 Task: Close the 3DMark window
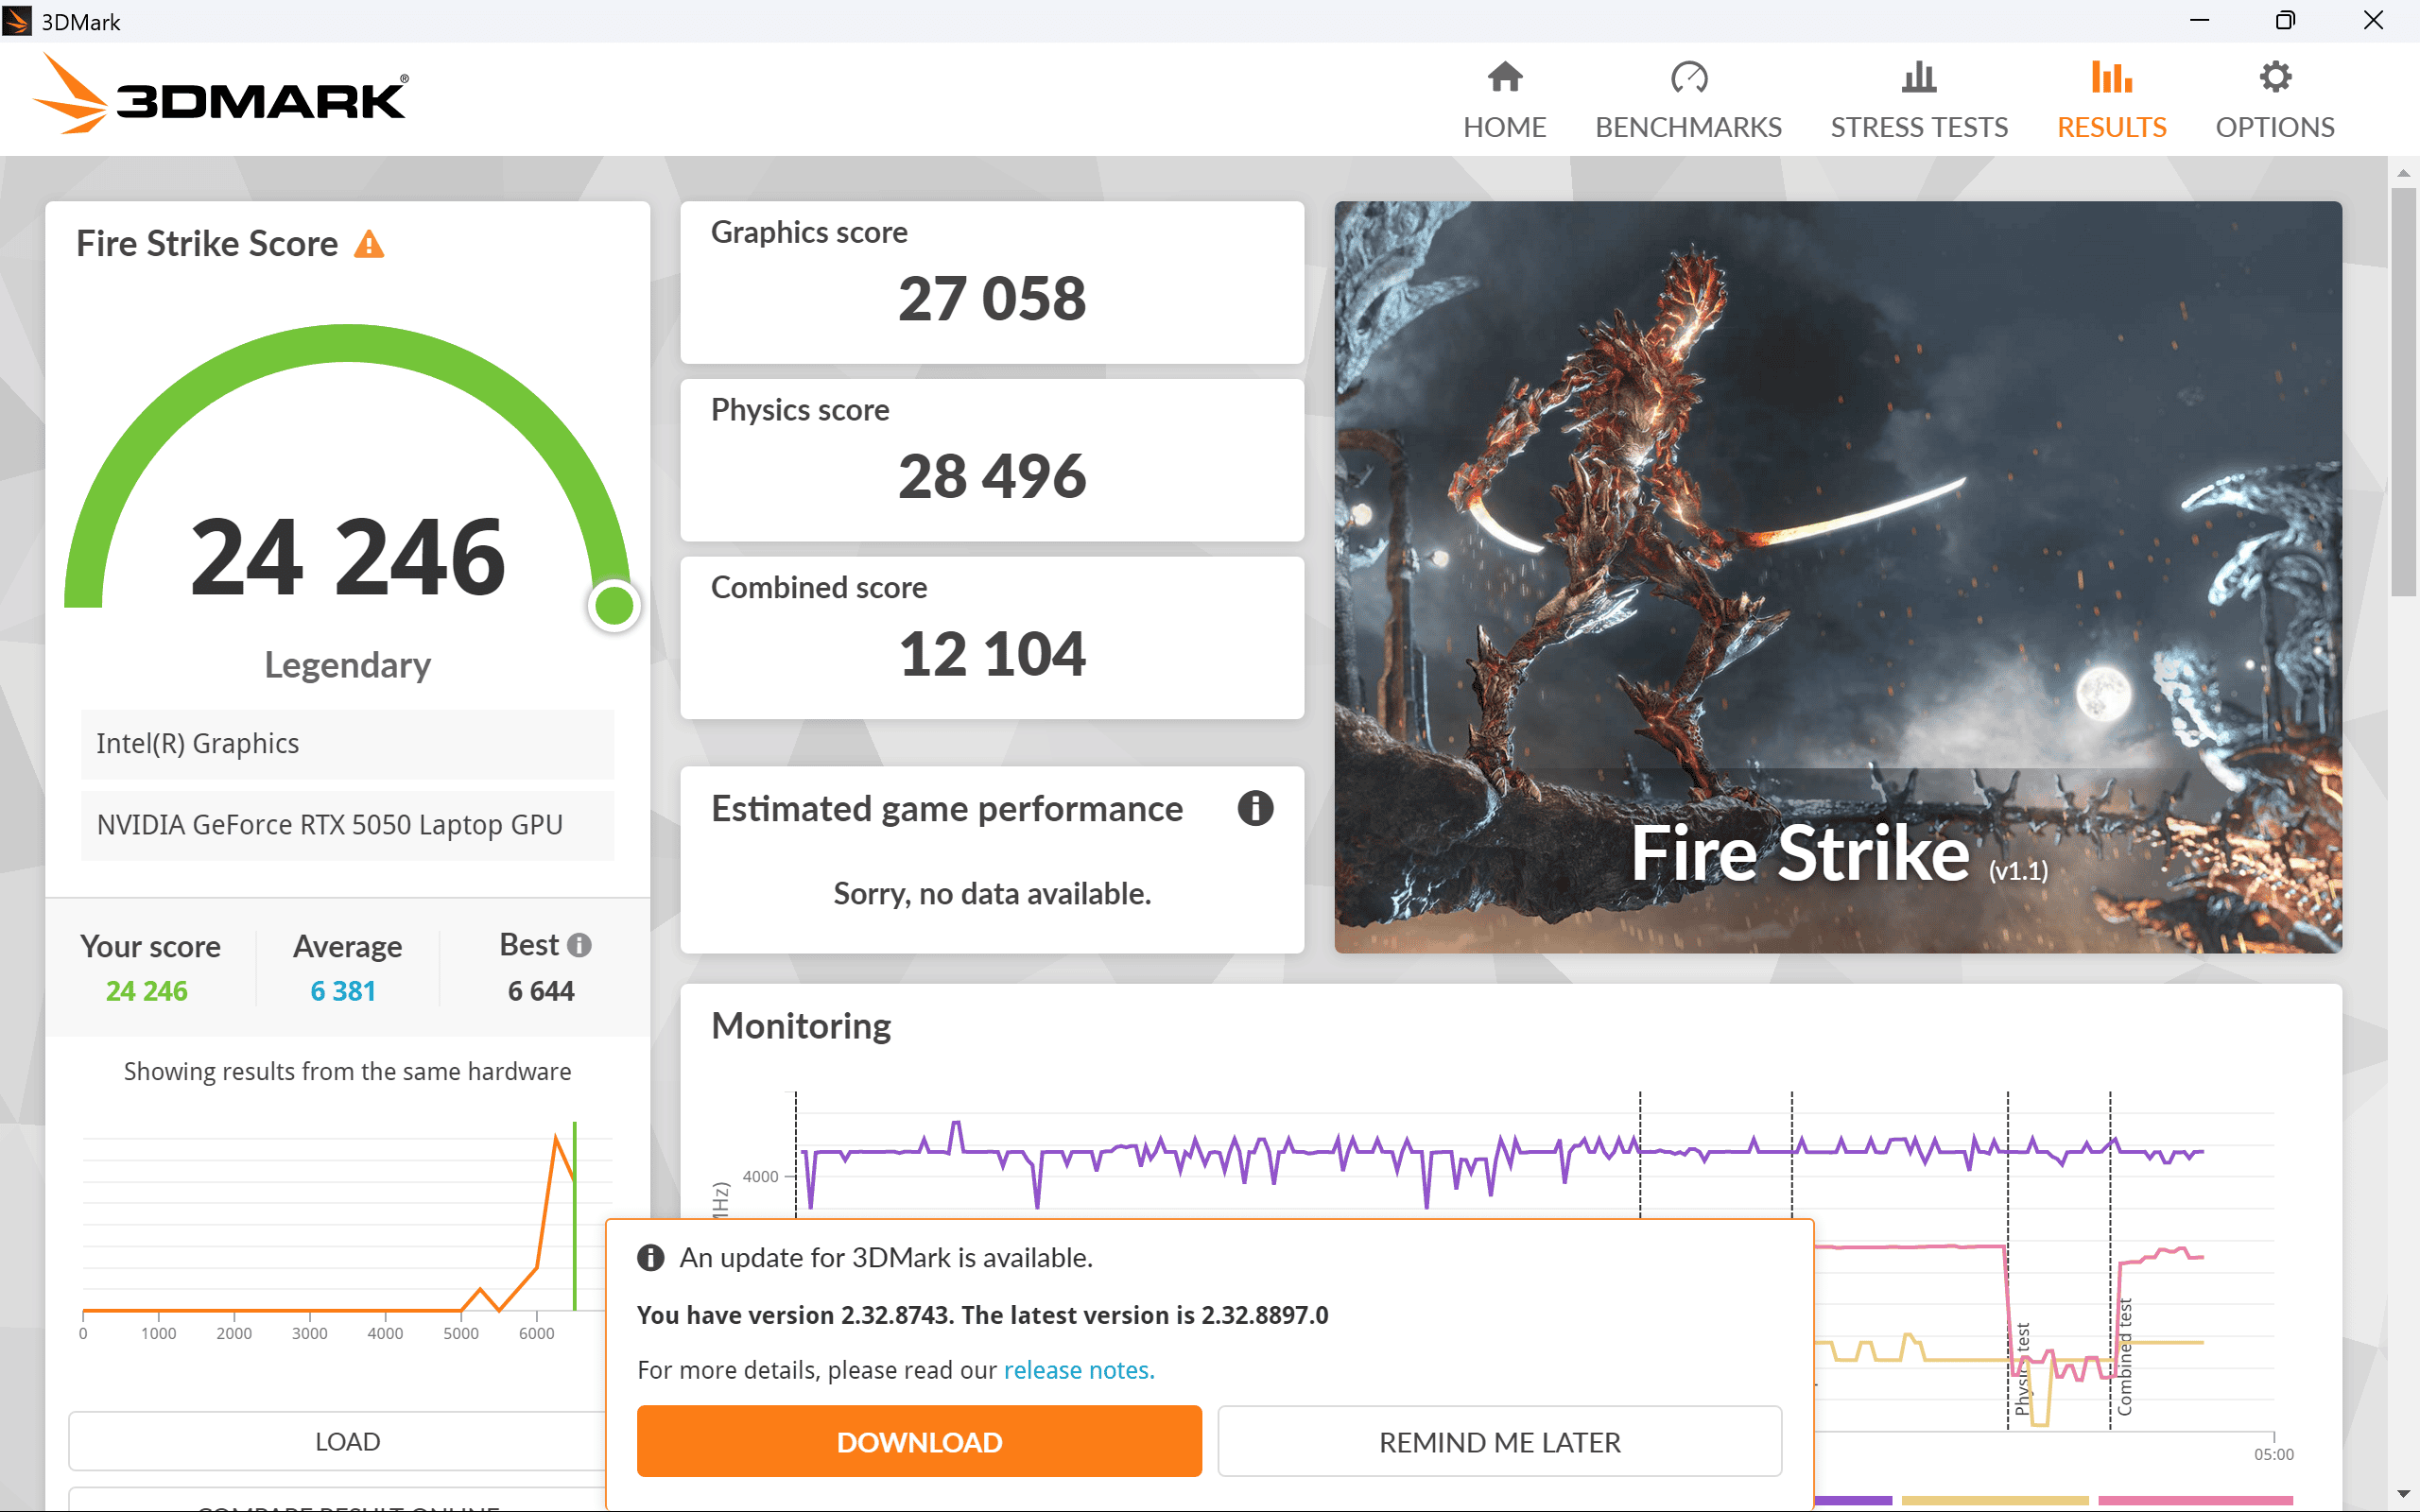[x=2373, y=20]
